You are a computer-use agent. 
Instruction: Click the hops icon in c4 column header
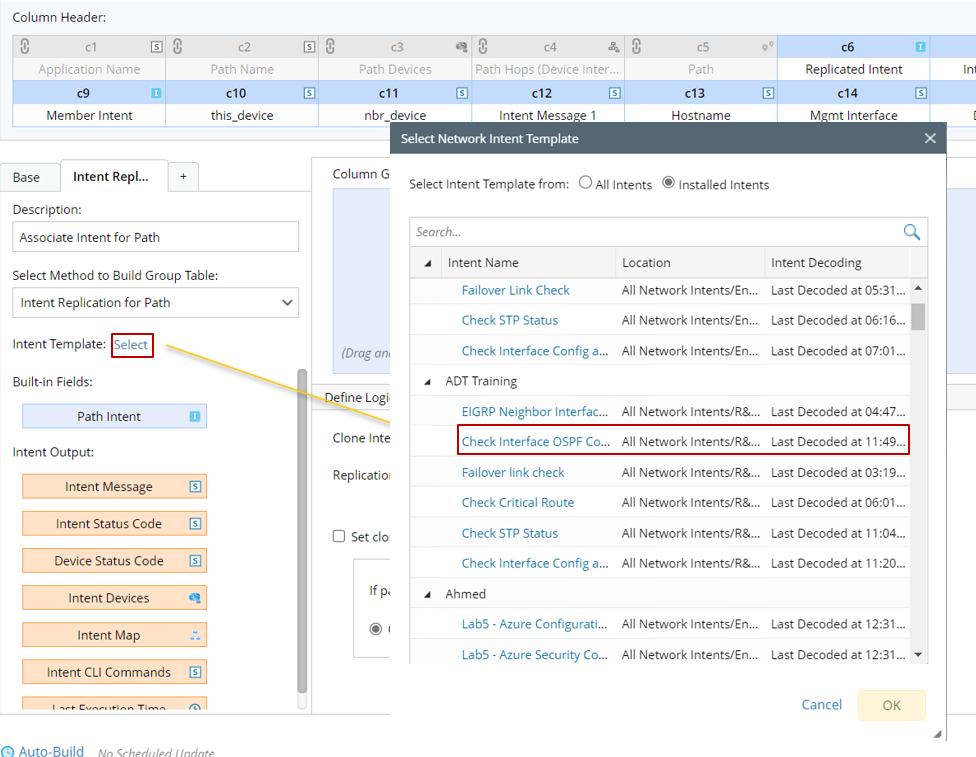point(614,47)
